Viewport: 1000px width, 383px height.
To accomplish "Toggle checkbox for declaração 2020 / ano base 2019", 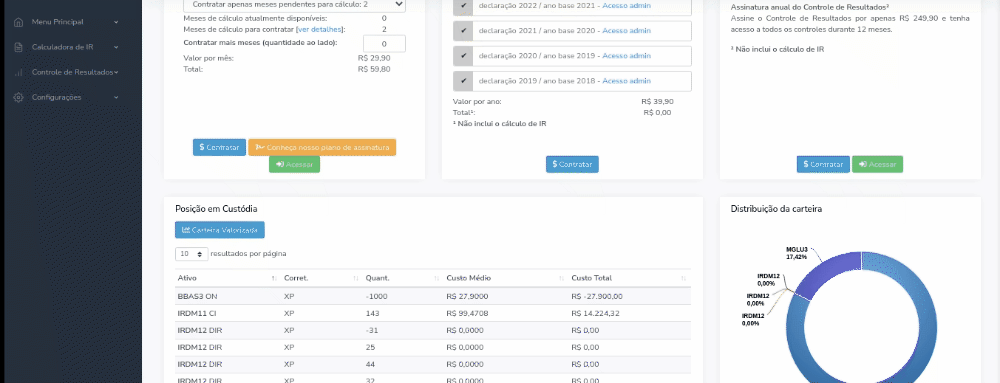I will click(463, 56).
